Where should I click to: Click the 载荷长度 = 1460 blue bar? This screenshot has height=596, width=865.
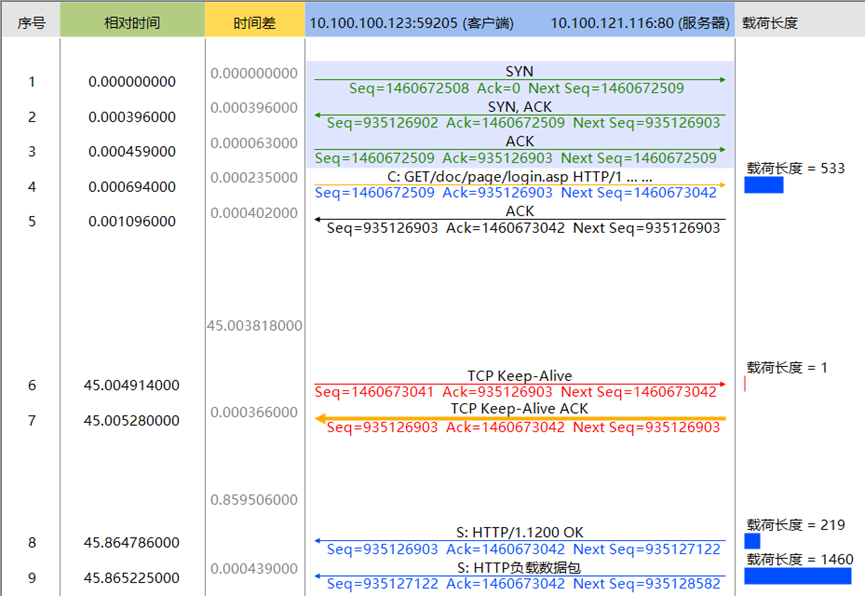click(x=798, y=576)
